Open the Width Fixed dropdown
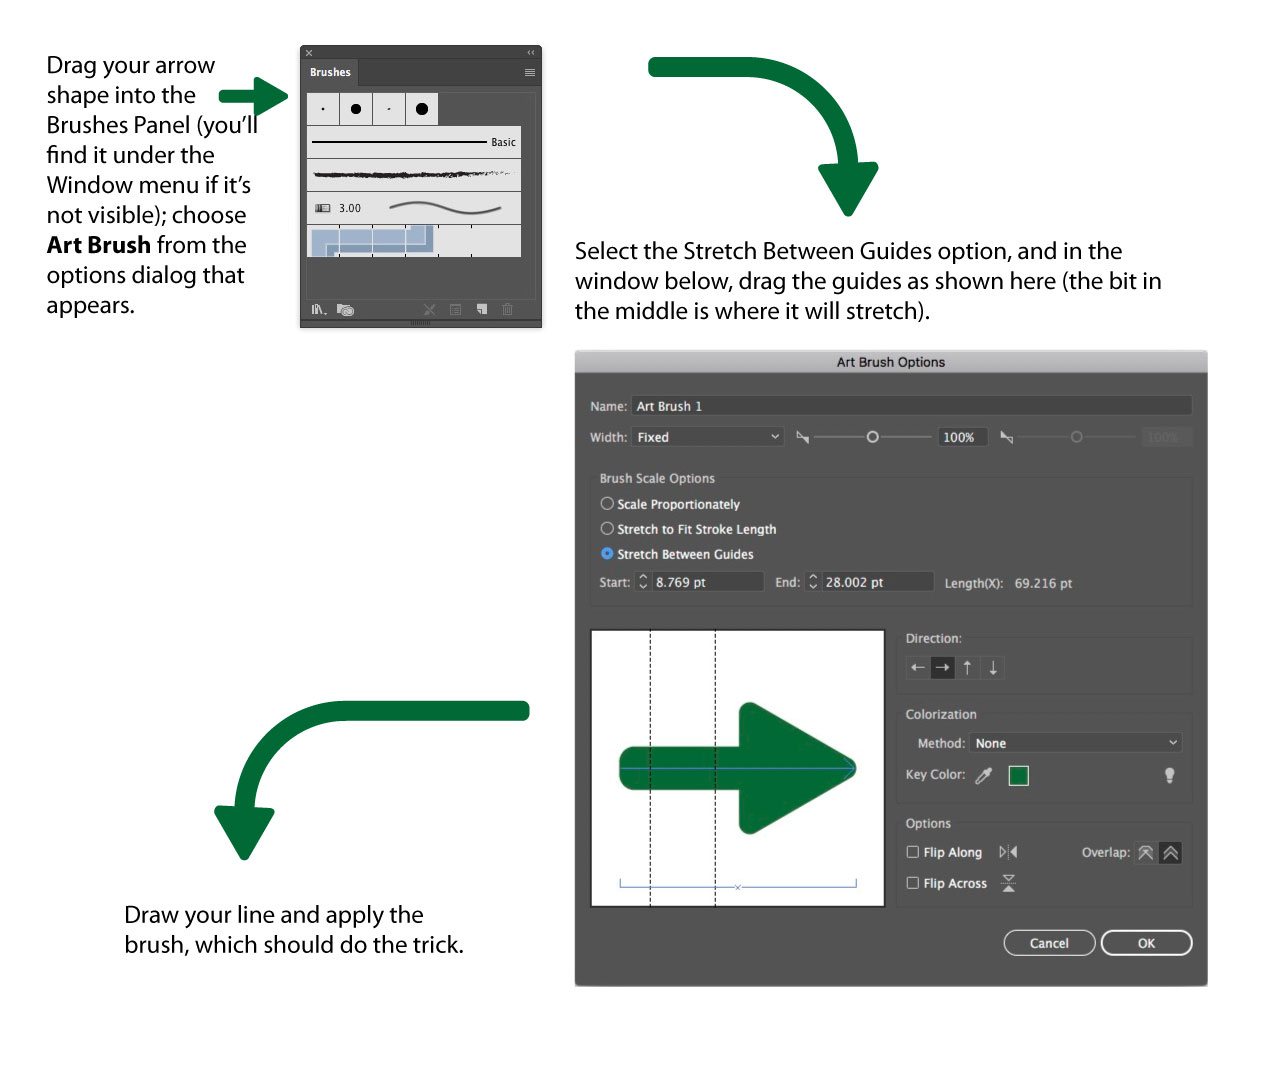 pyautogui.click(x=707, y=437)
